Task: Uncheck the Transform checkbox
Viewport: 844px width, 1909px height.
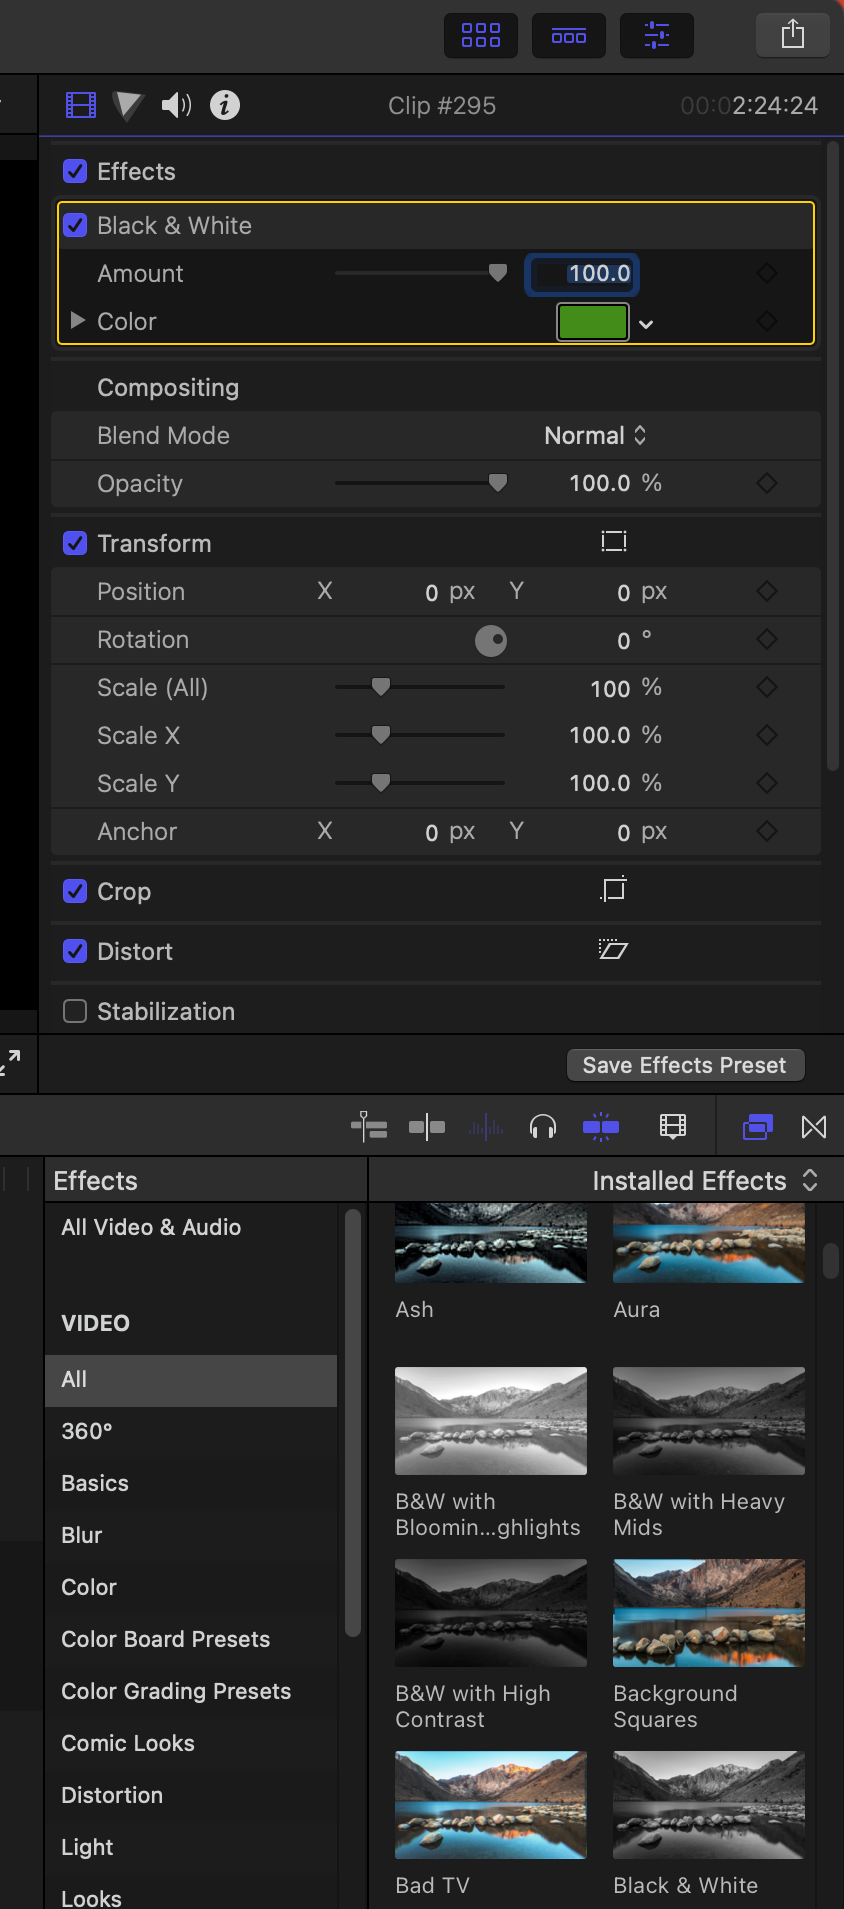Action: pyautogui.click(x=75, y=543)
